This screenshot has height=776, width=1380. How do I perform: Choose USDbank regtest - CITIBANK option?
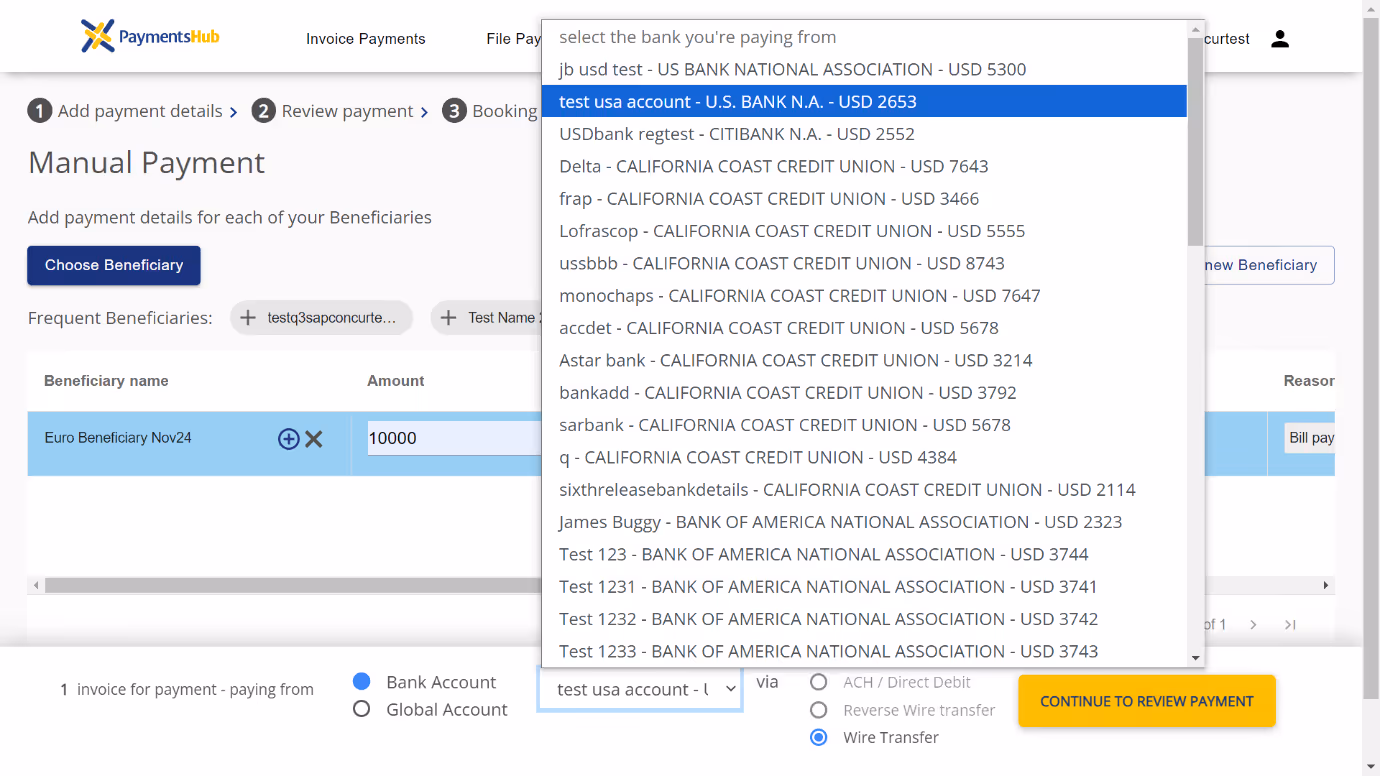tap(864, 134)
